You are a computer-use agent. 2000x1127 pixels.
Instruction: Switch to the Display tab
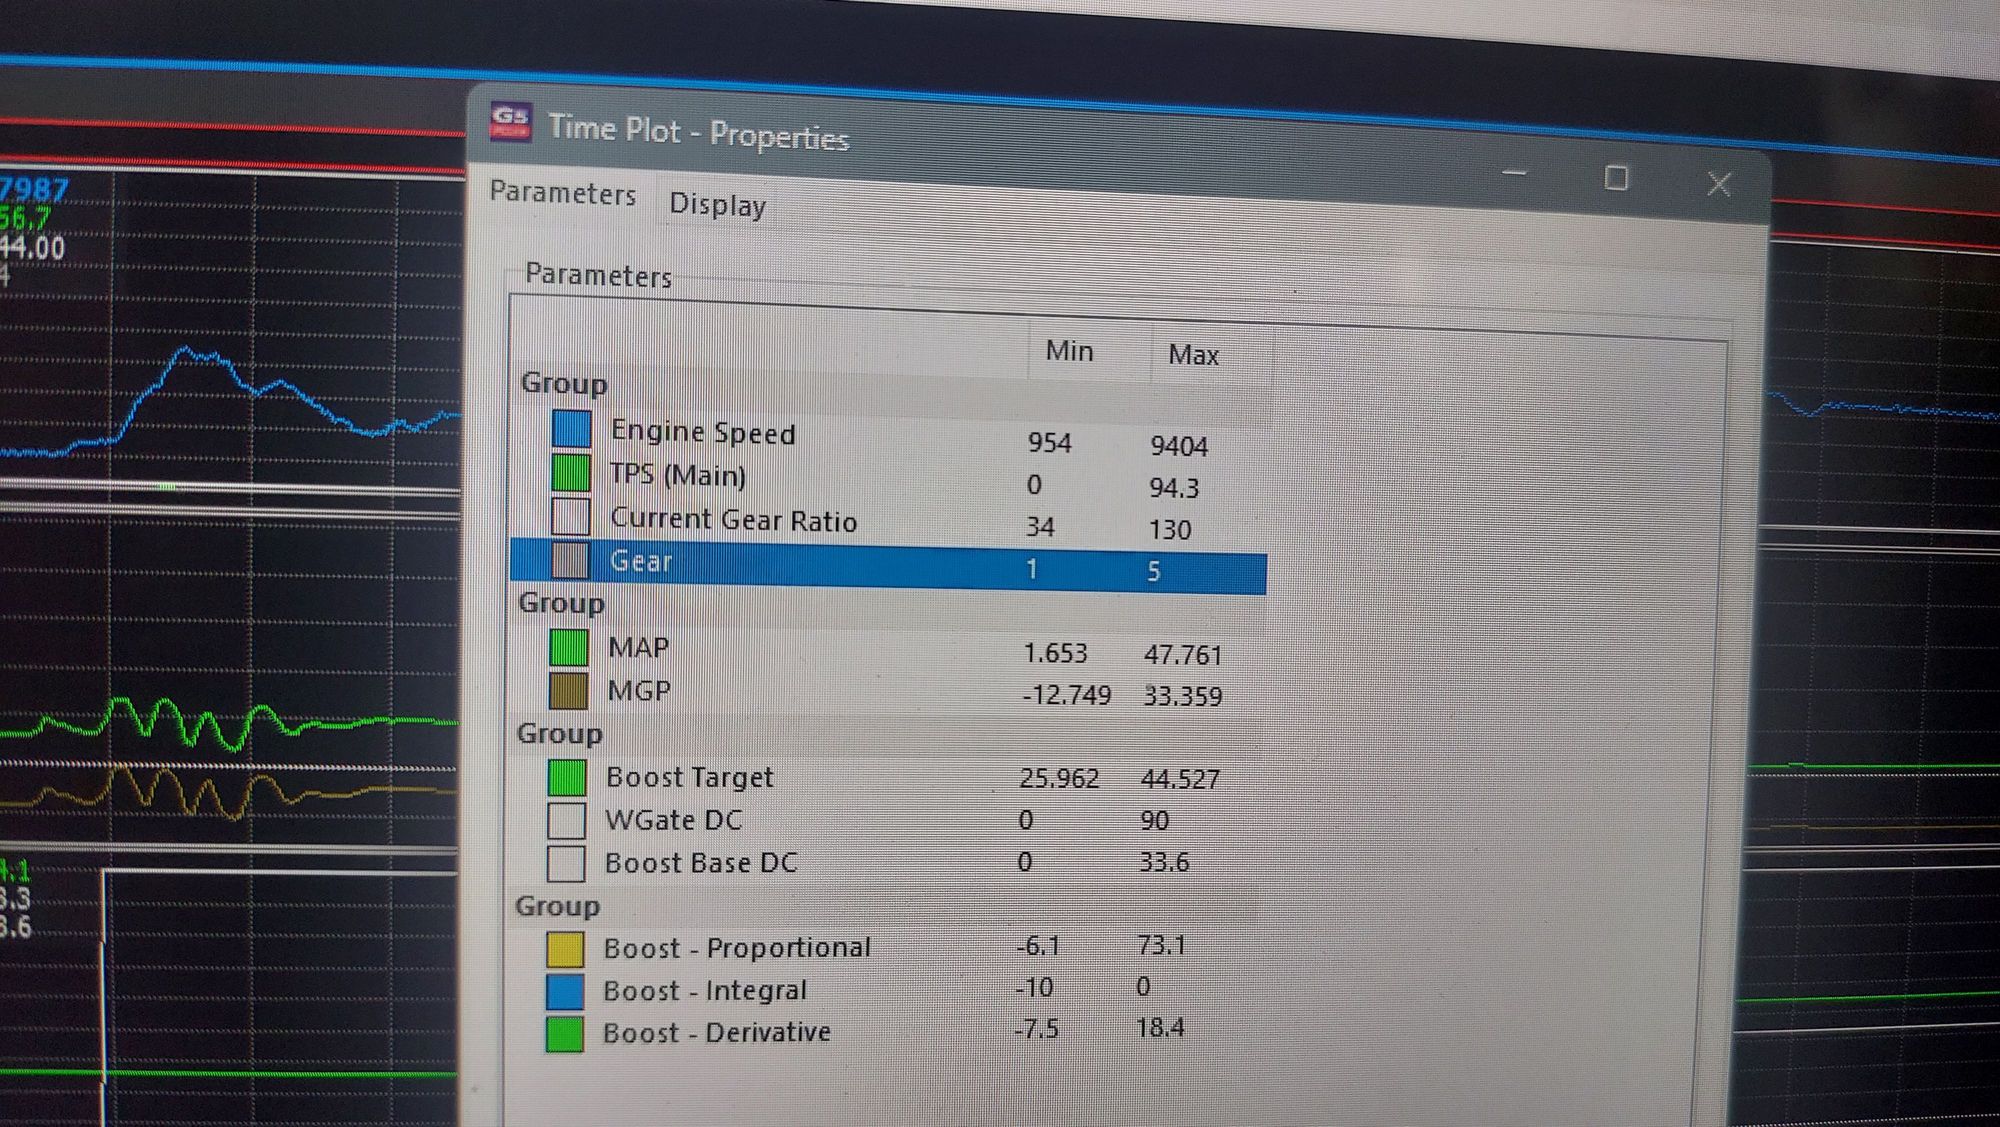point(717,204)
